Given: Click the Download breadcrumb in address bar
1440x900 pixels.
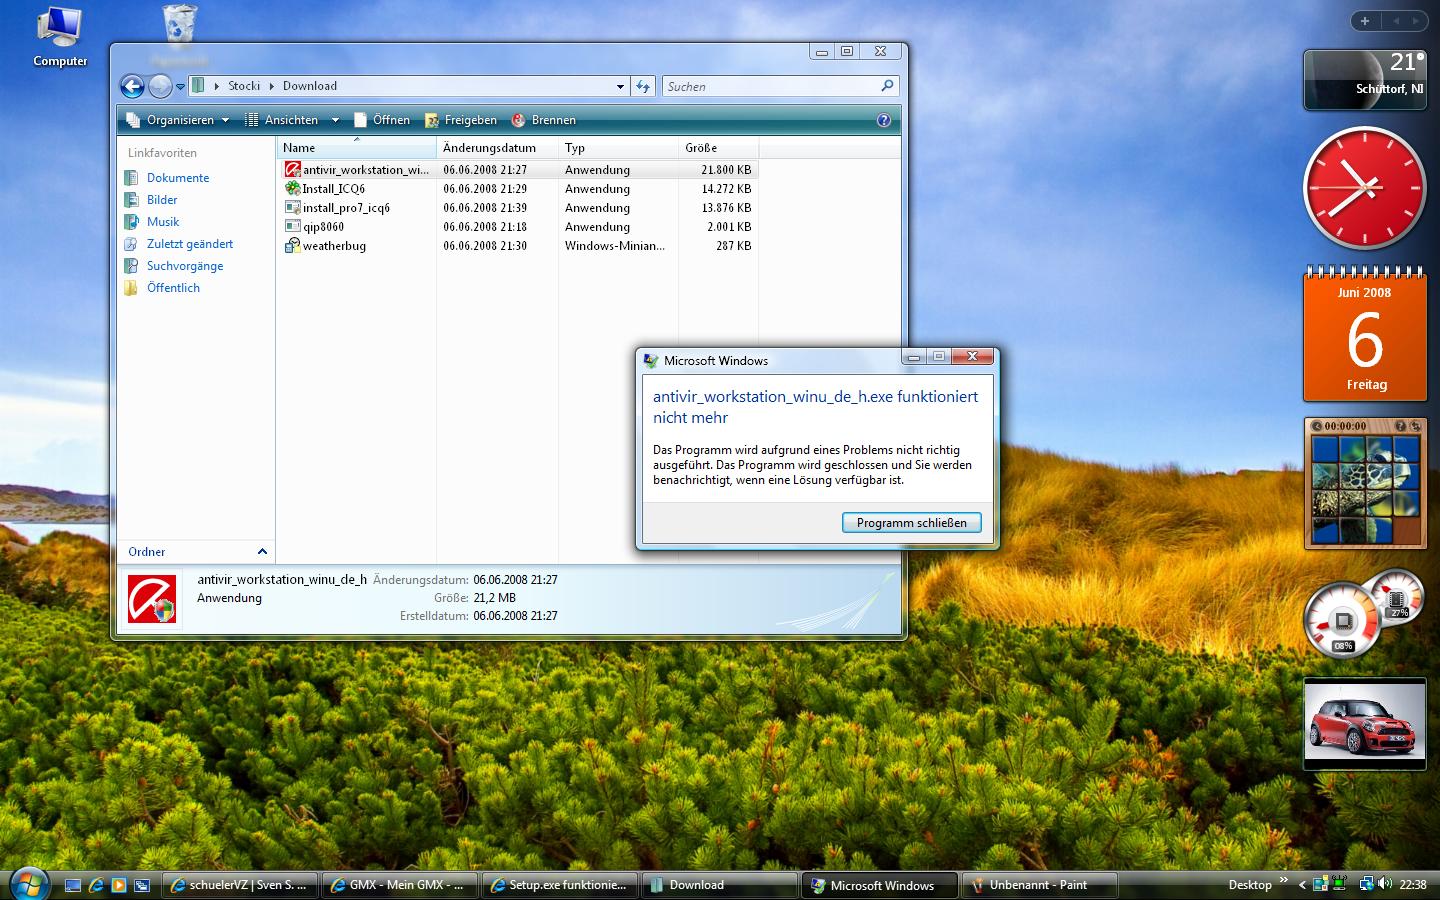Looking at the screenshot, I should point(310,86).
